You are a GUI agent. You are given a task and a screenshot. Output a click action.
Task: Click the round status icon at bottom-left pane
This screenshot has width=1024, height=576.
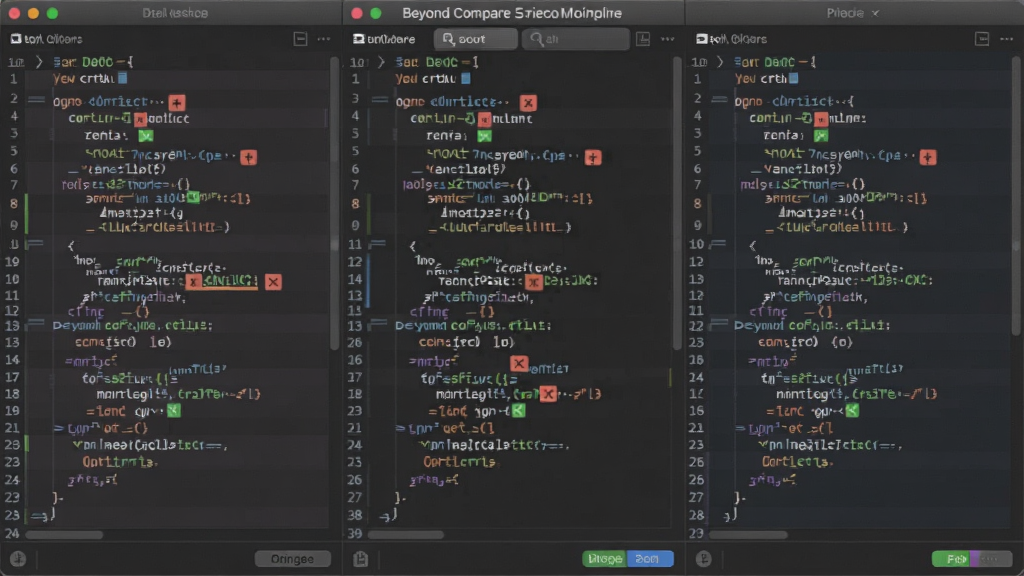pos(18,559)
